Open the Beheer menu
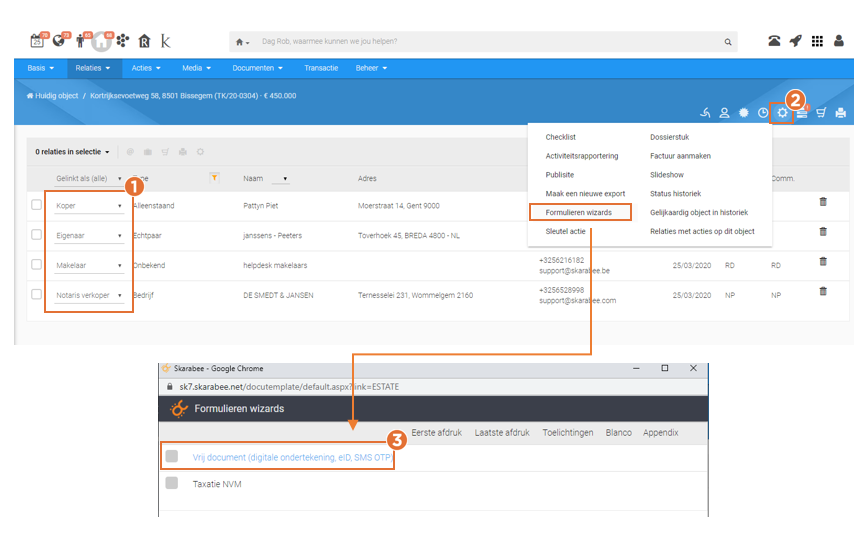The image size is (865, 552). [x=371, y=68]
